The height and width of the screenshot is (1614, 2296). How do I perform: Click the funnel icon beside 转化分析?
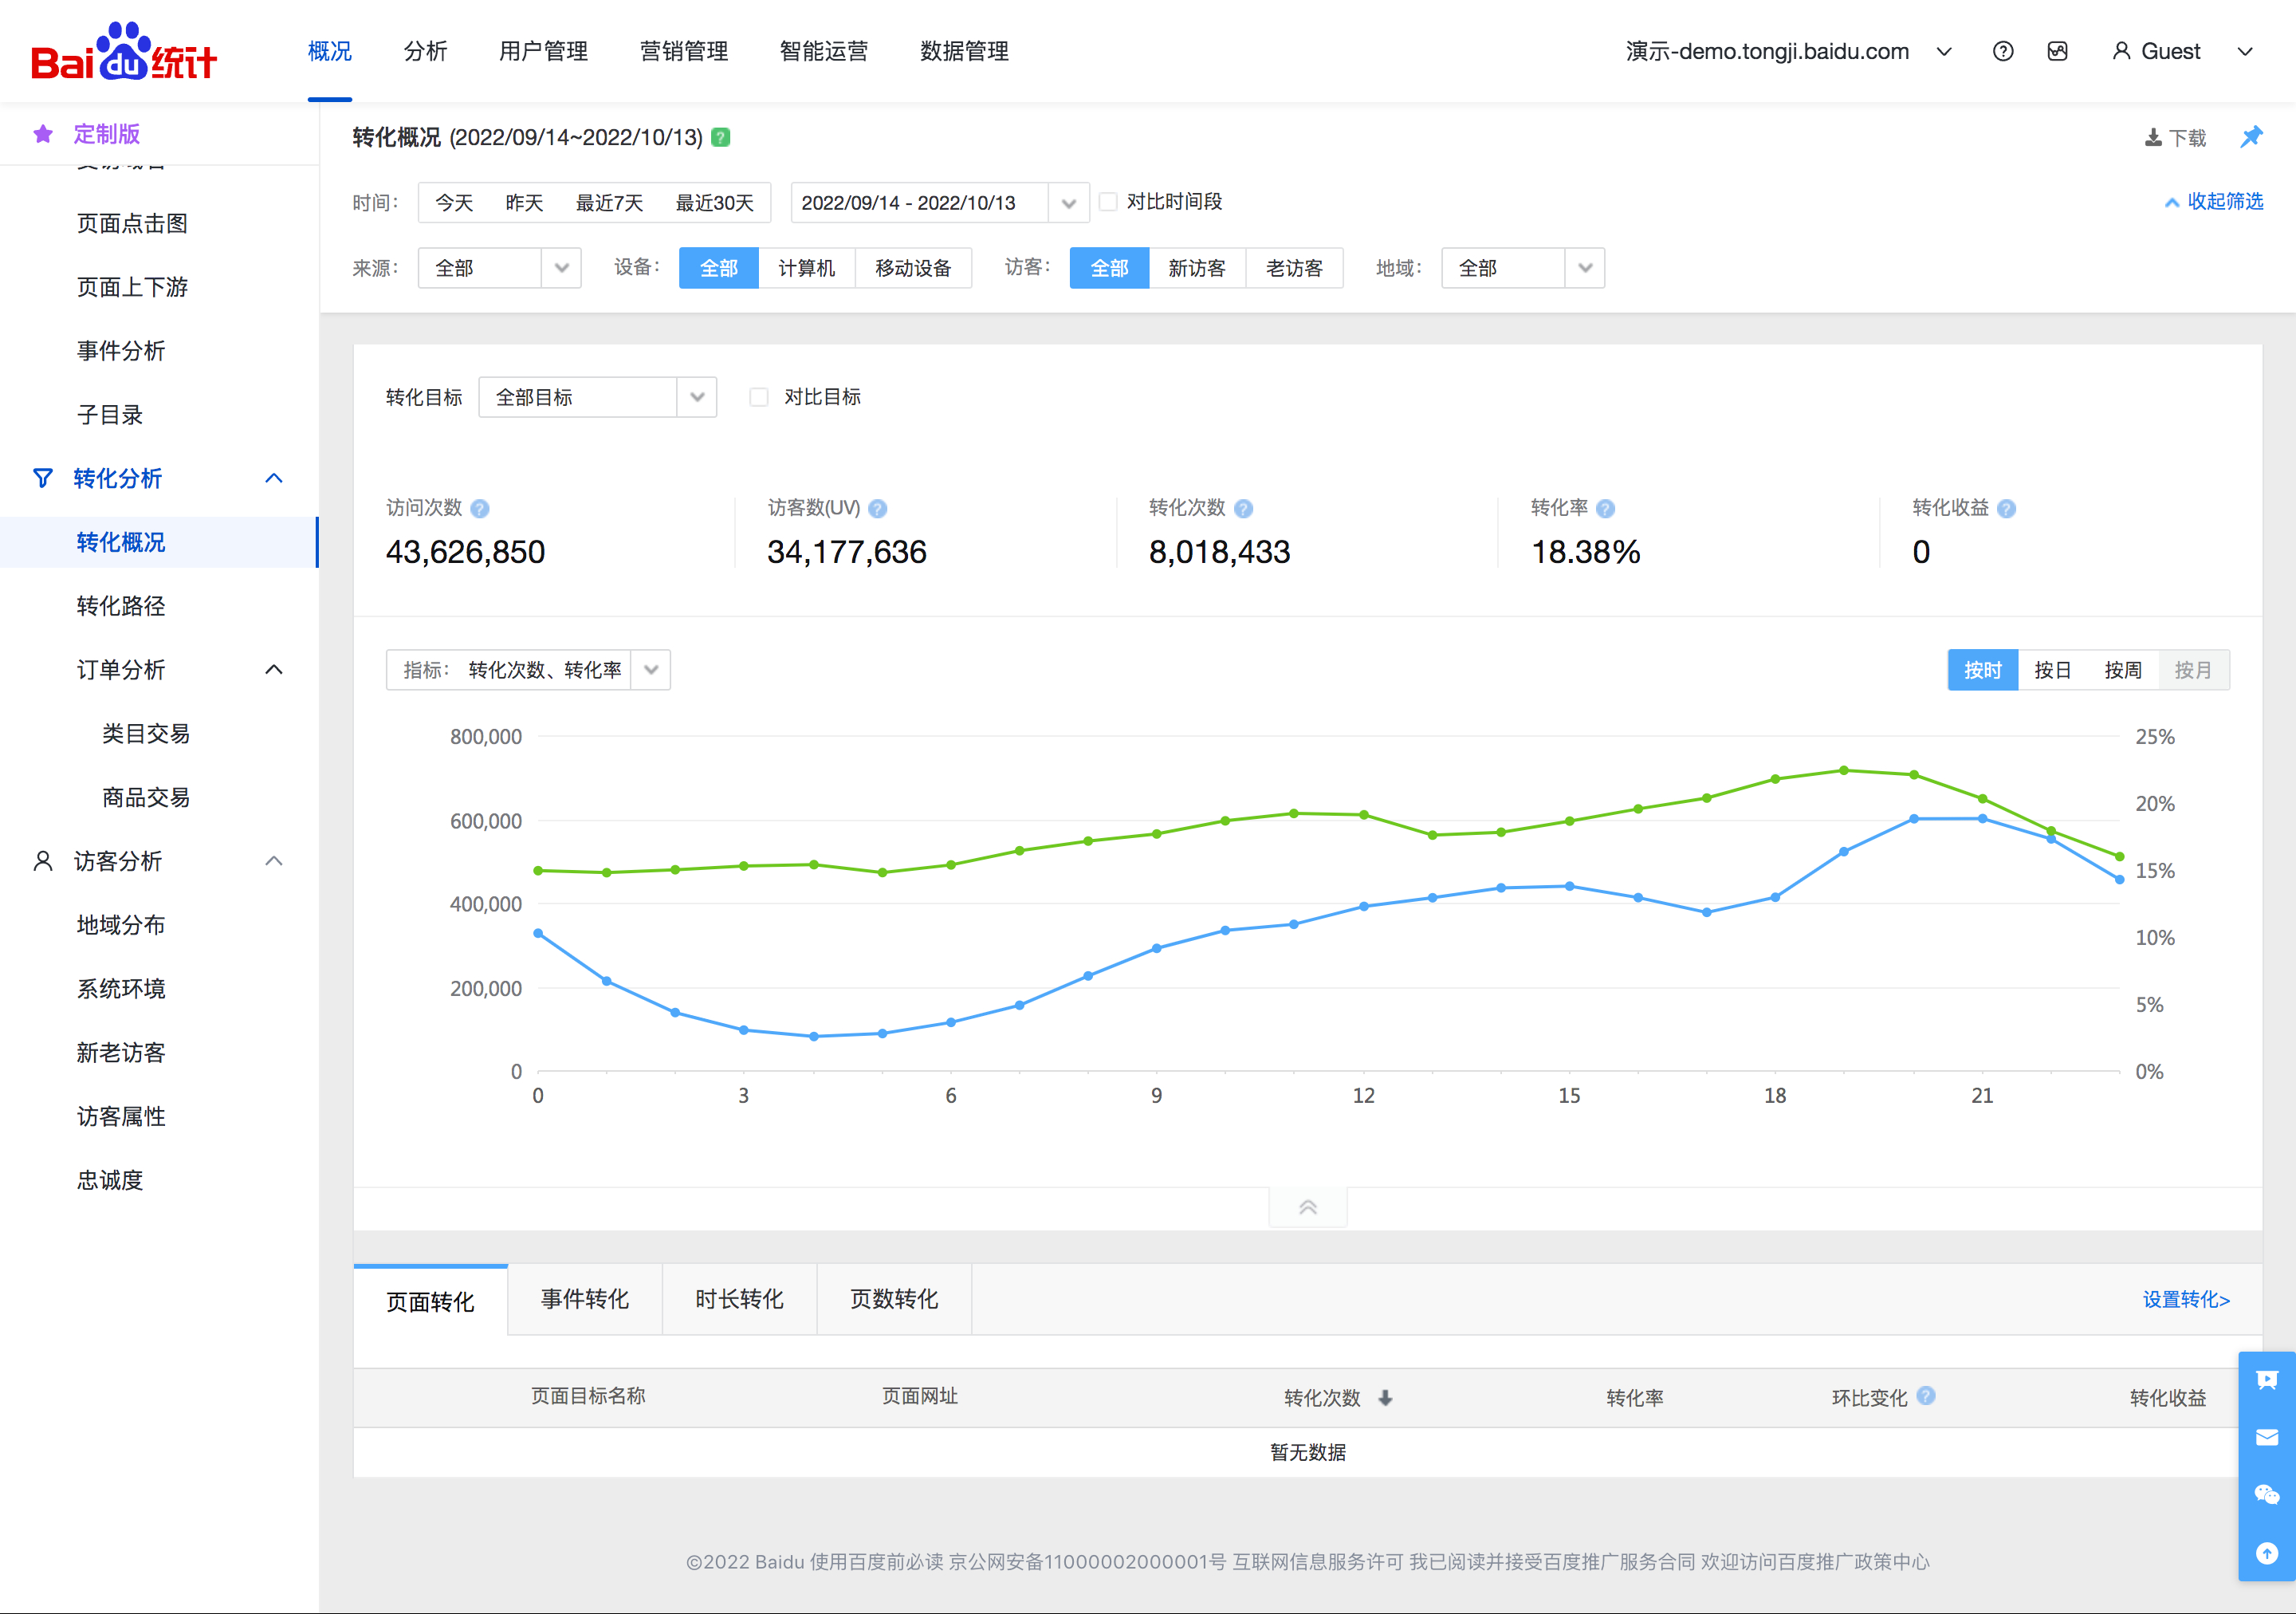pos(43,478)
